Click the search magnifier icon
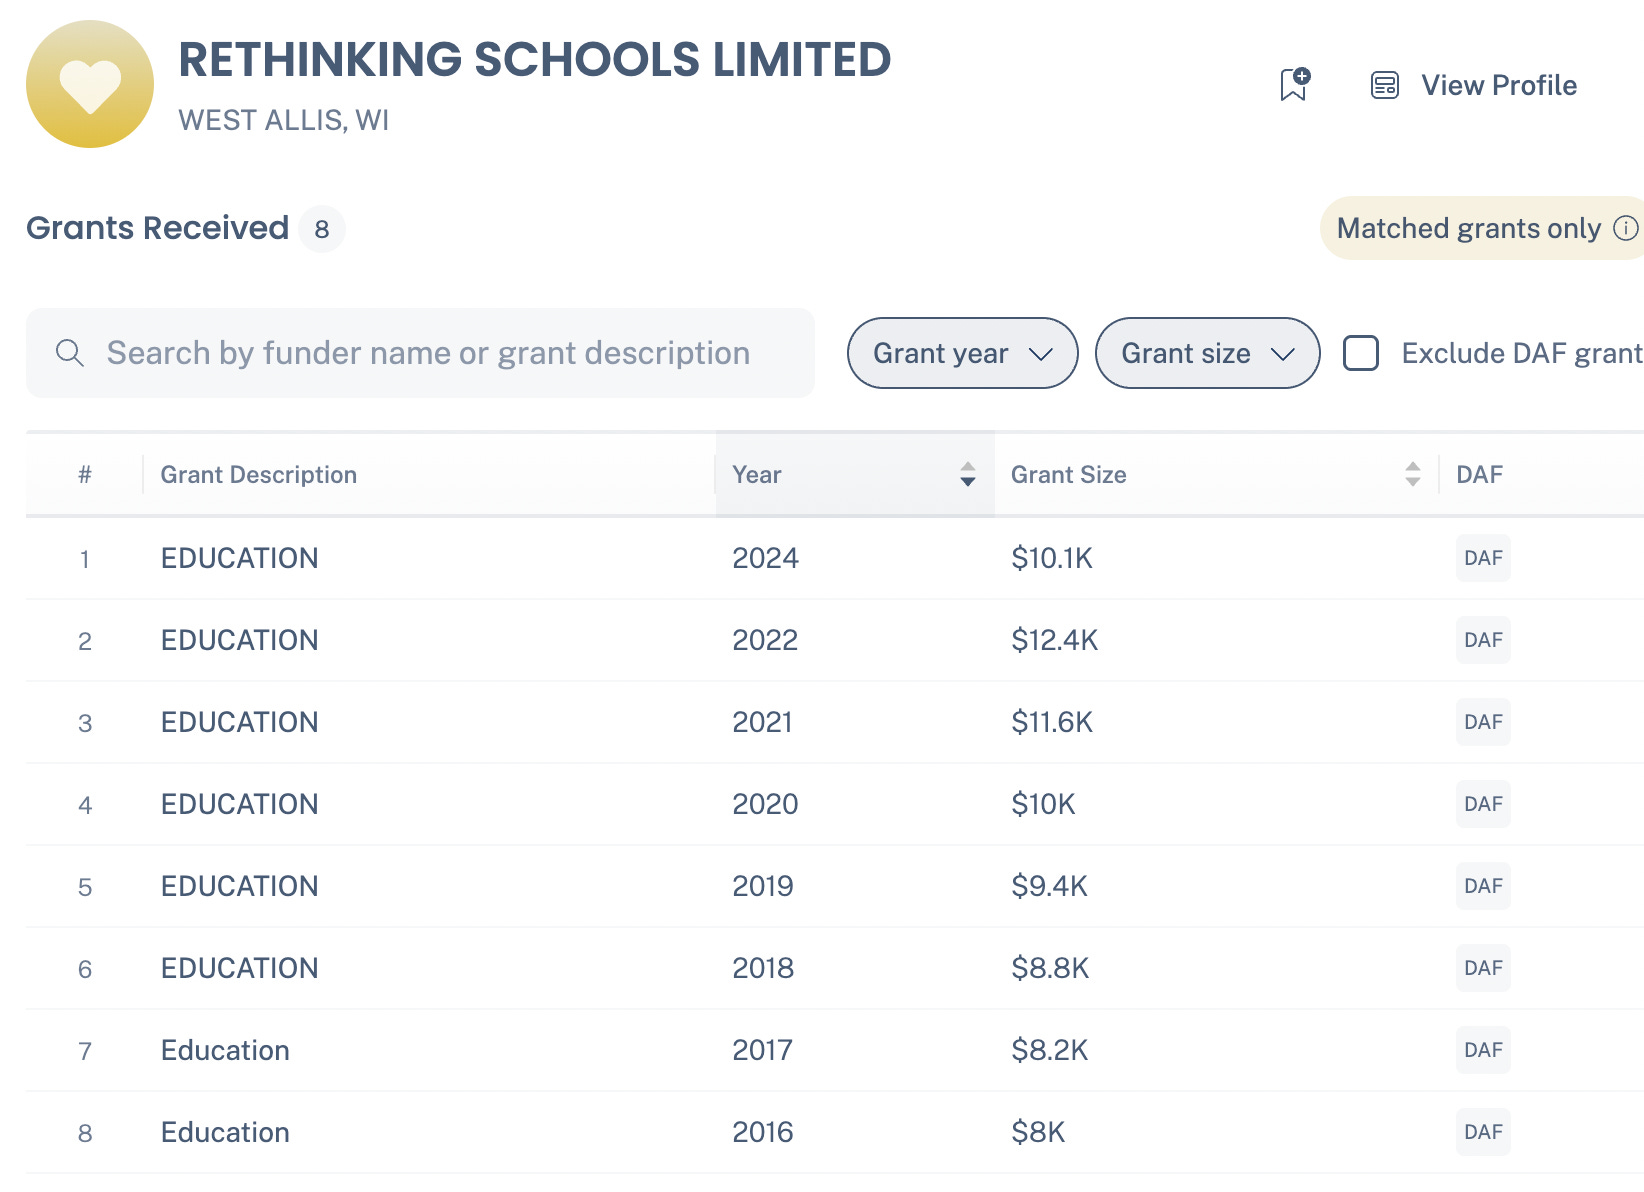 [x=69, y=353]
